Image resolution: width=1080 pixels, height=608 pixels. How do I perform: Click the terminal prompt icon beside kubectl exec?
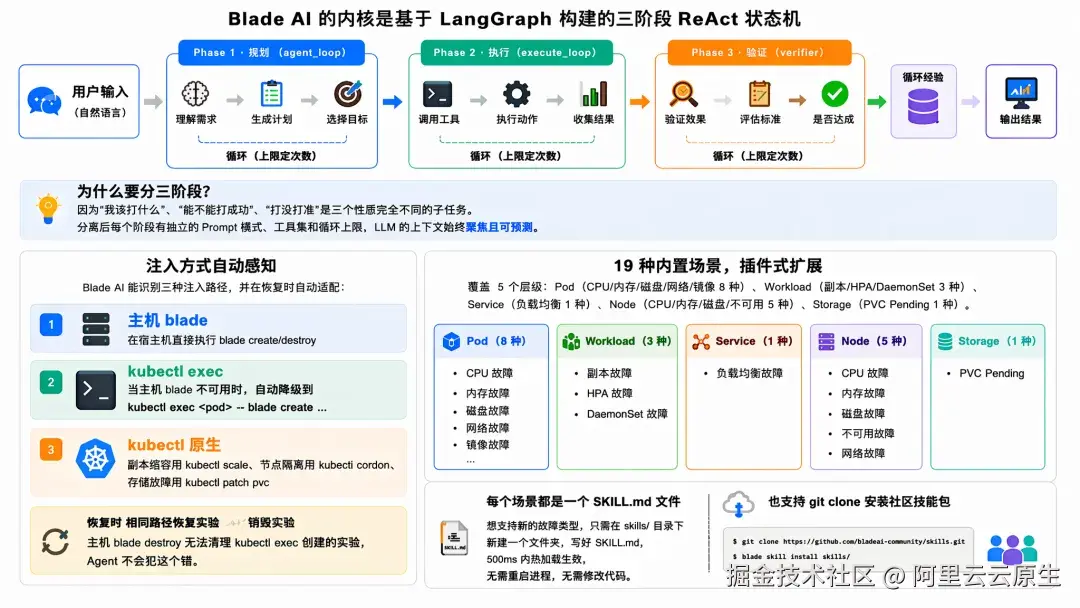tap(96, 390)
